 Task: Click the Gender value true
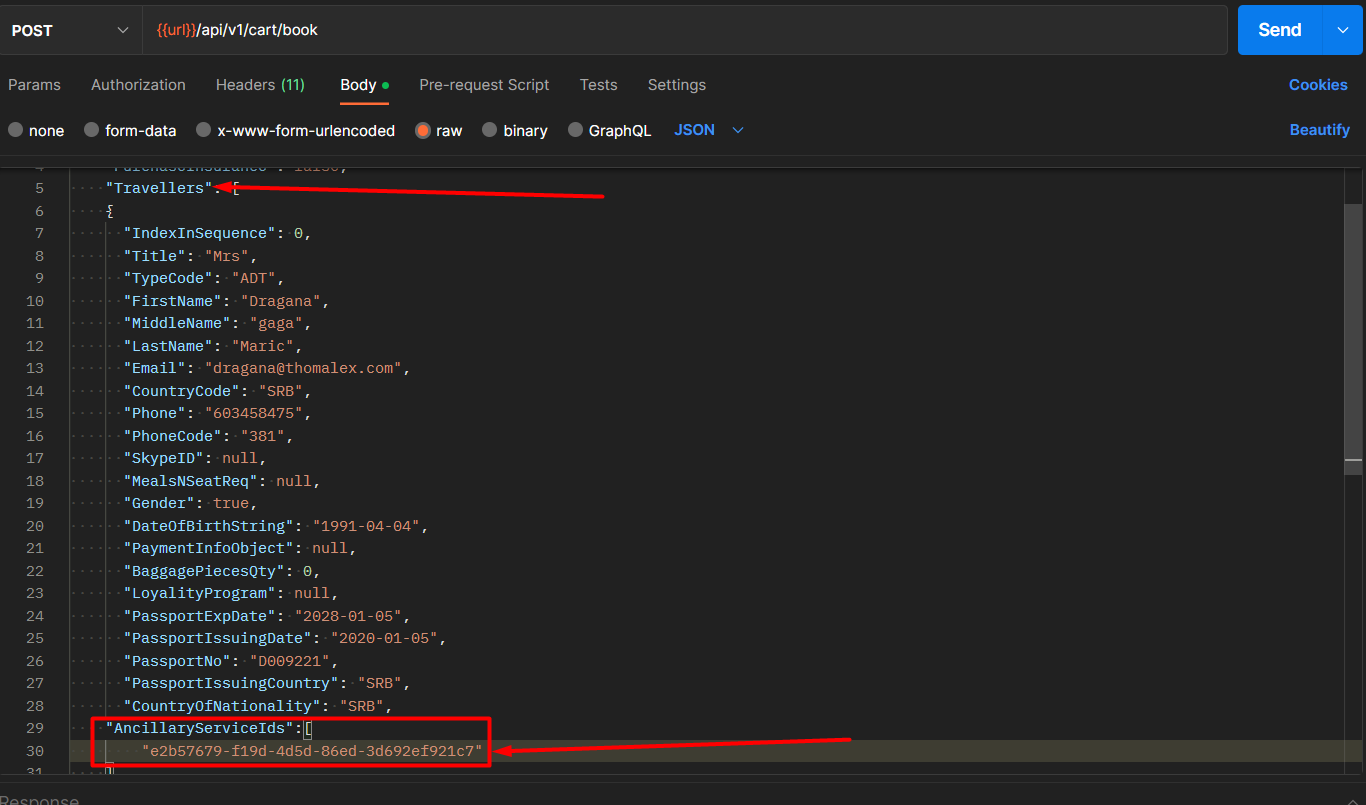pyautogui.click(x=232, y=503)
